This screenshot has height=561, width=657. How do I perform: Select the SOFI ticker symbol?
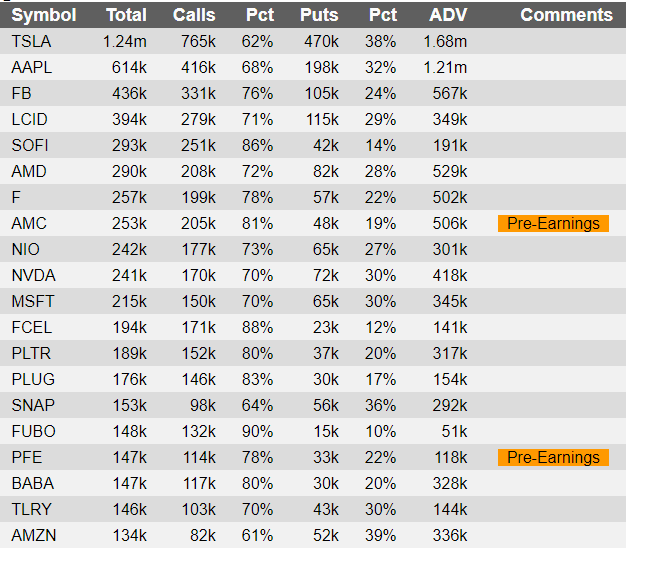(30, 145)
